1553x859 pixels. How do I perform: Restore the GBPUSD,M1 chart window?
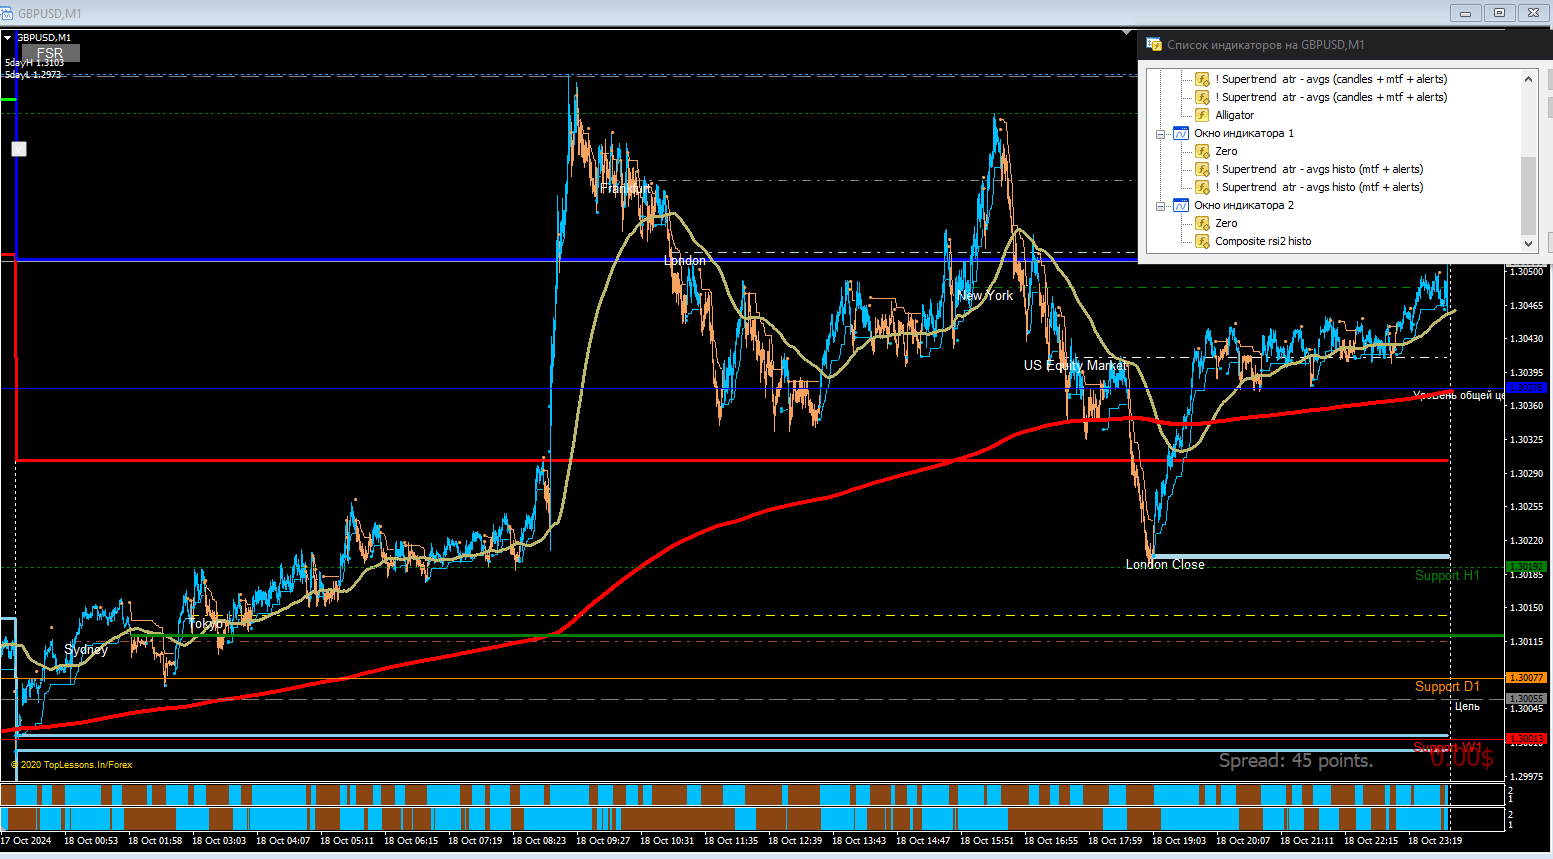(x=1499, y=13)
